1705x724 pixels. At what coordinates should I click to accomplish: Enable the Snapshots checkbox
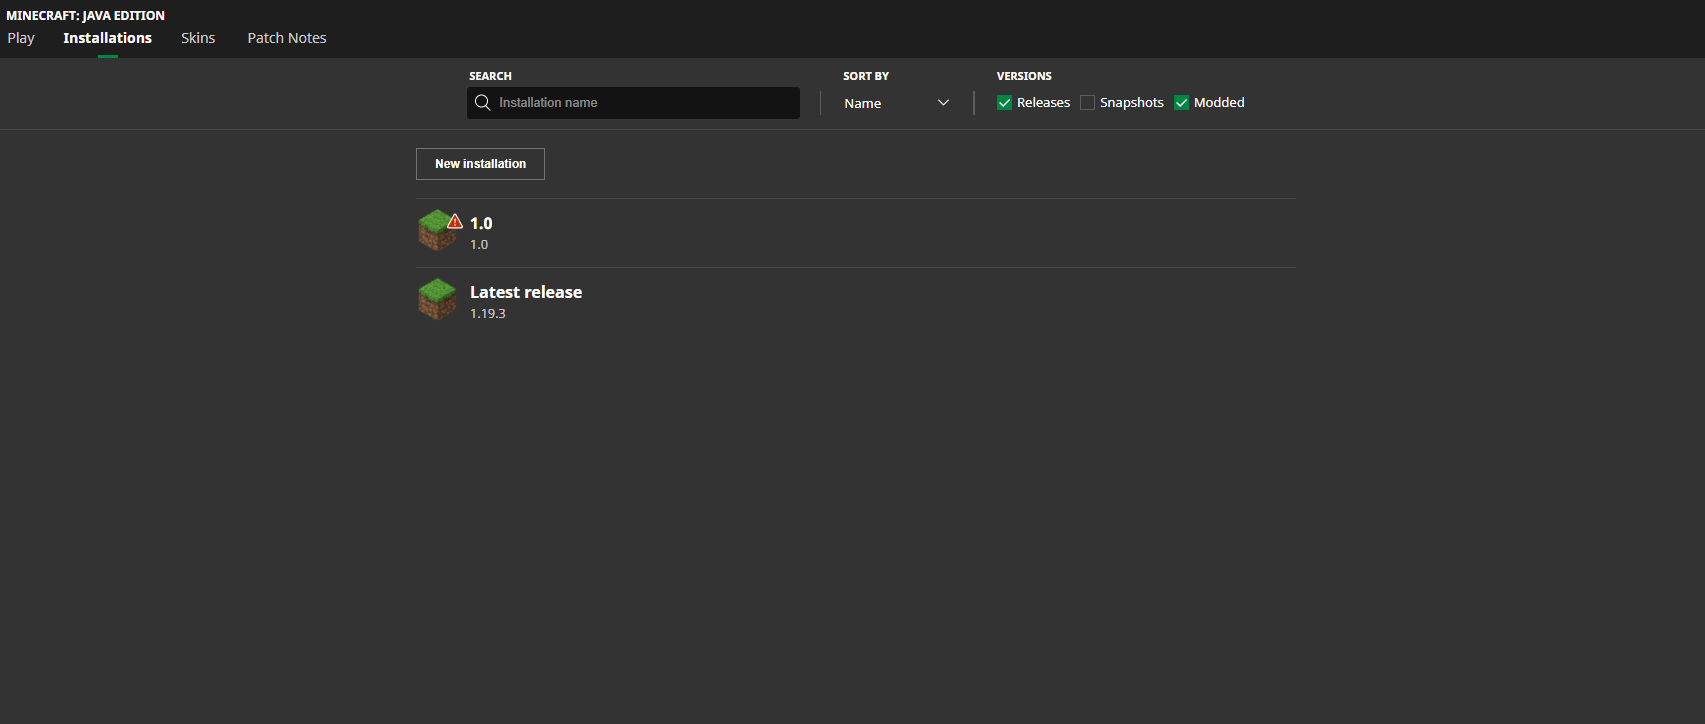[1087, 103]
